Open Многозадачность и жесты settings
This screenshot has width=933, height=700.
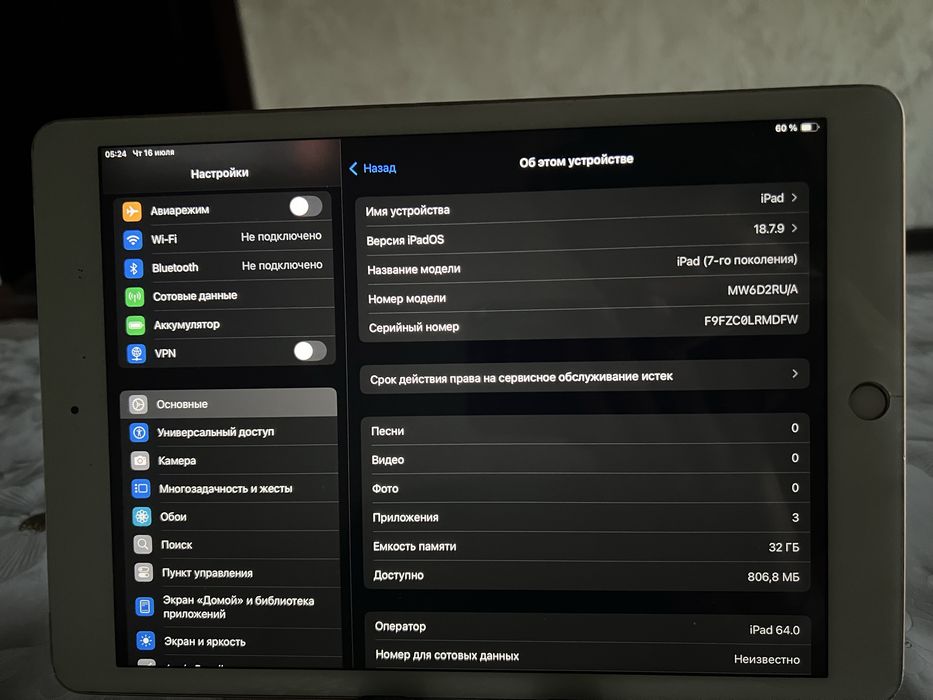click(x=233, y=488)
